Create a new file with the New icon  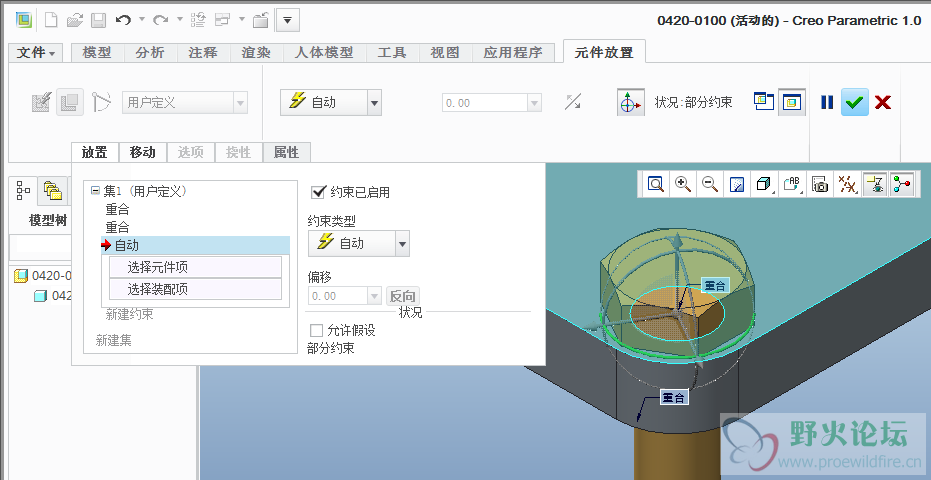click(51, 20)
